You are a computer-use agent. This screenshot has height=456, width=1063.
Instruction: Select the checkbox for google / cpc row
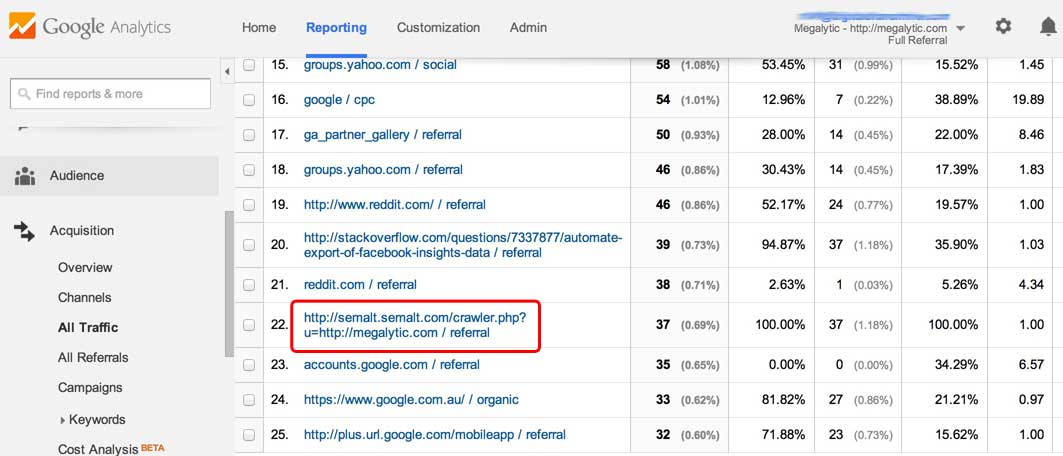pyautogui.click(x=249, y=100)
